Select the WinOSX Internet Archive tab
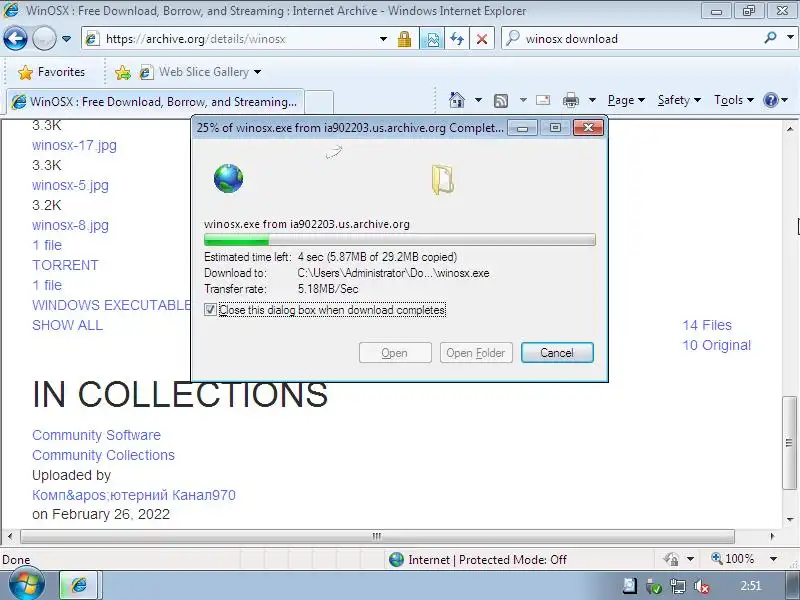 point(155,102)
